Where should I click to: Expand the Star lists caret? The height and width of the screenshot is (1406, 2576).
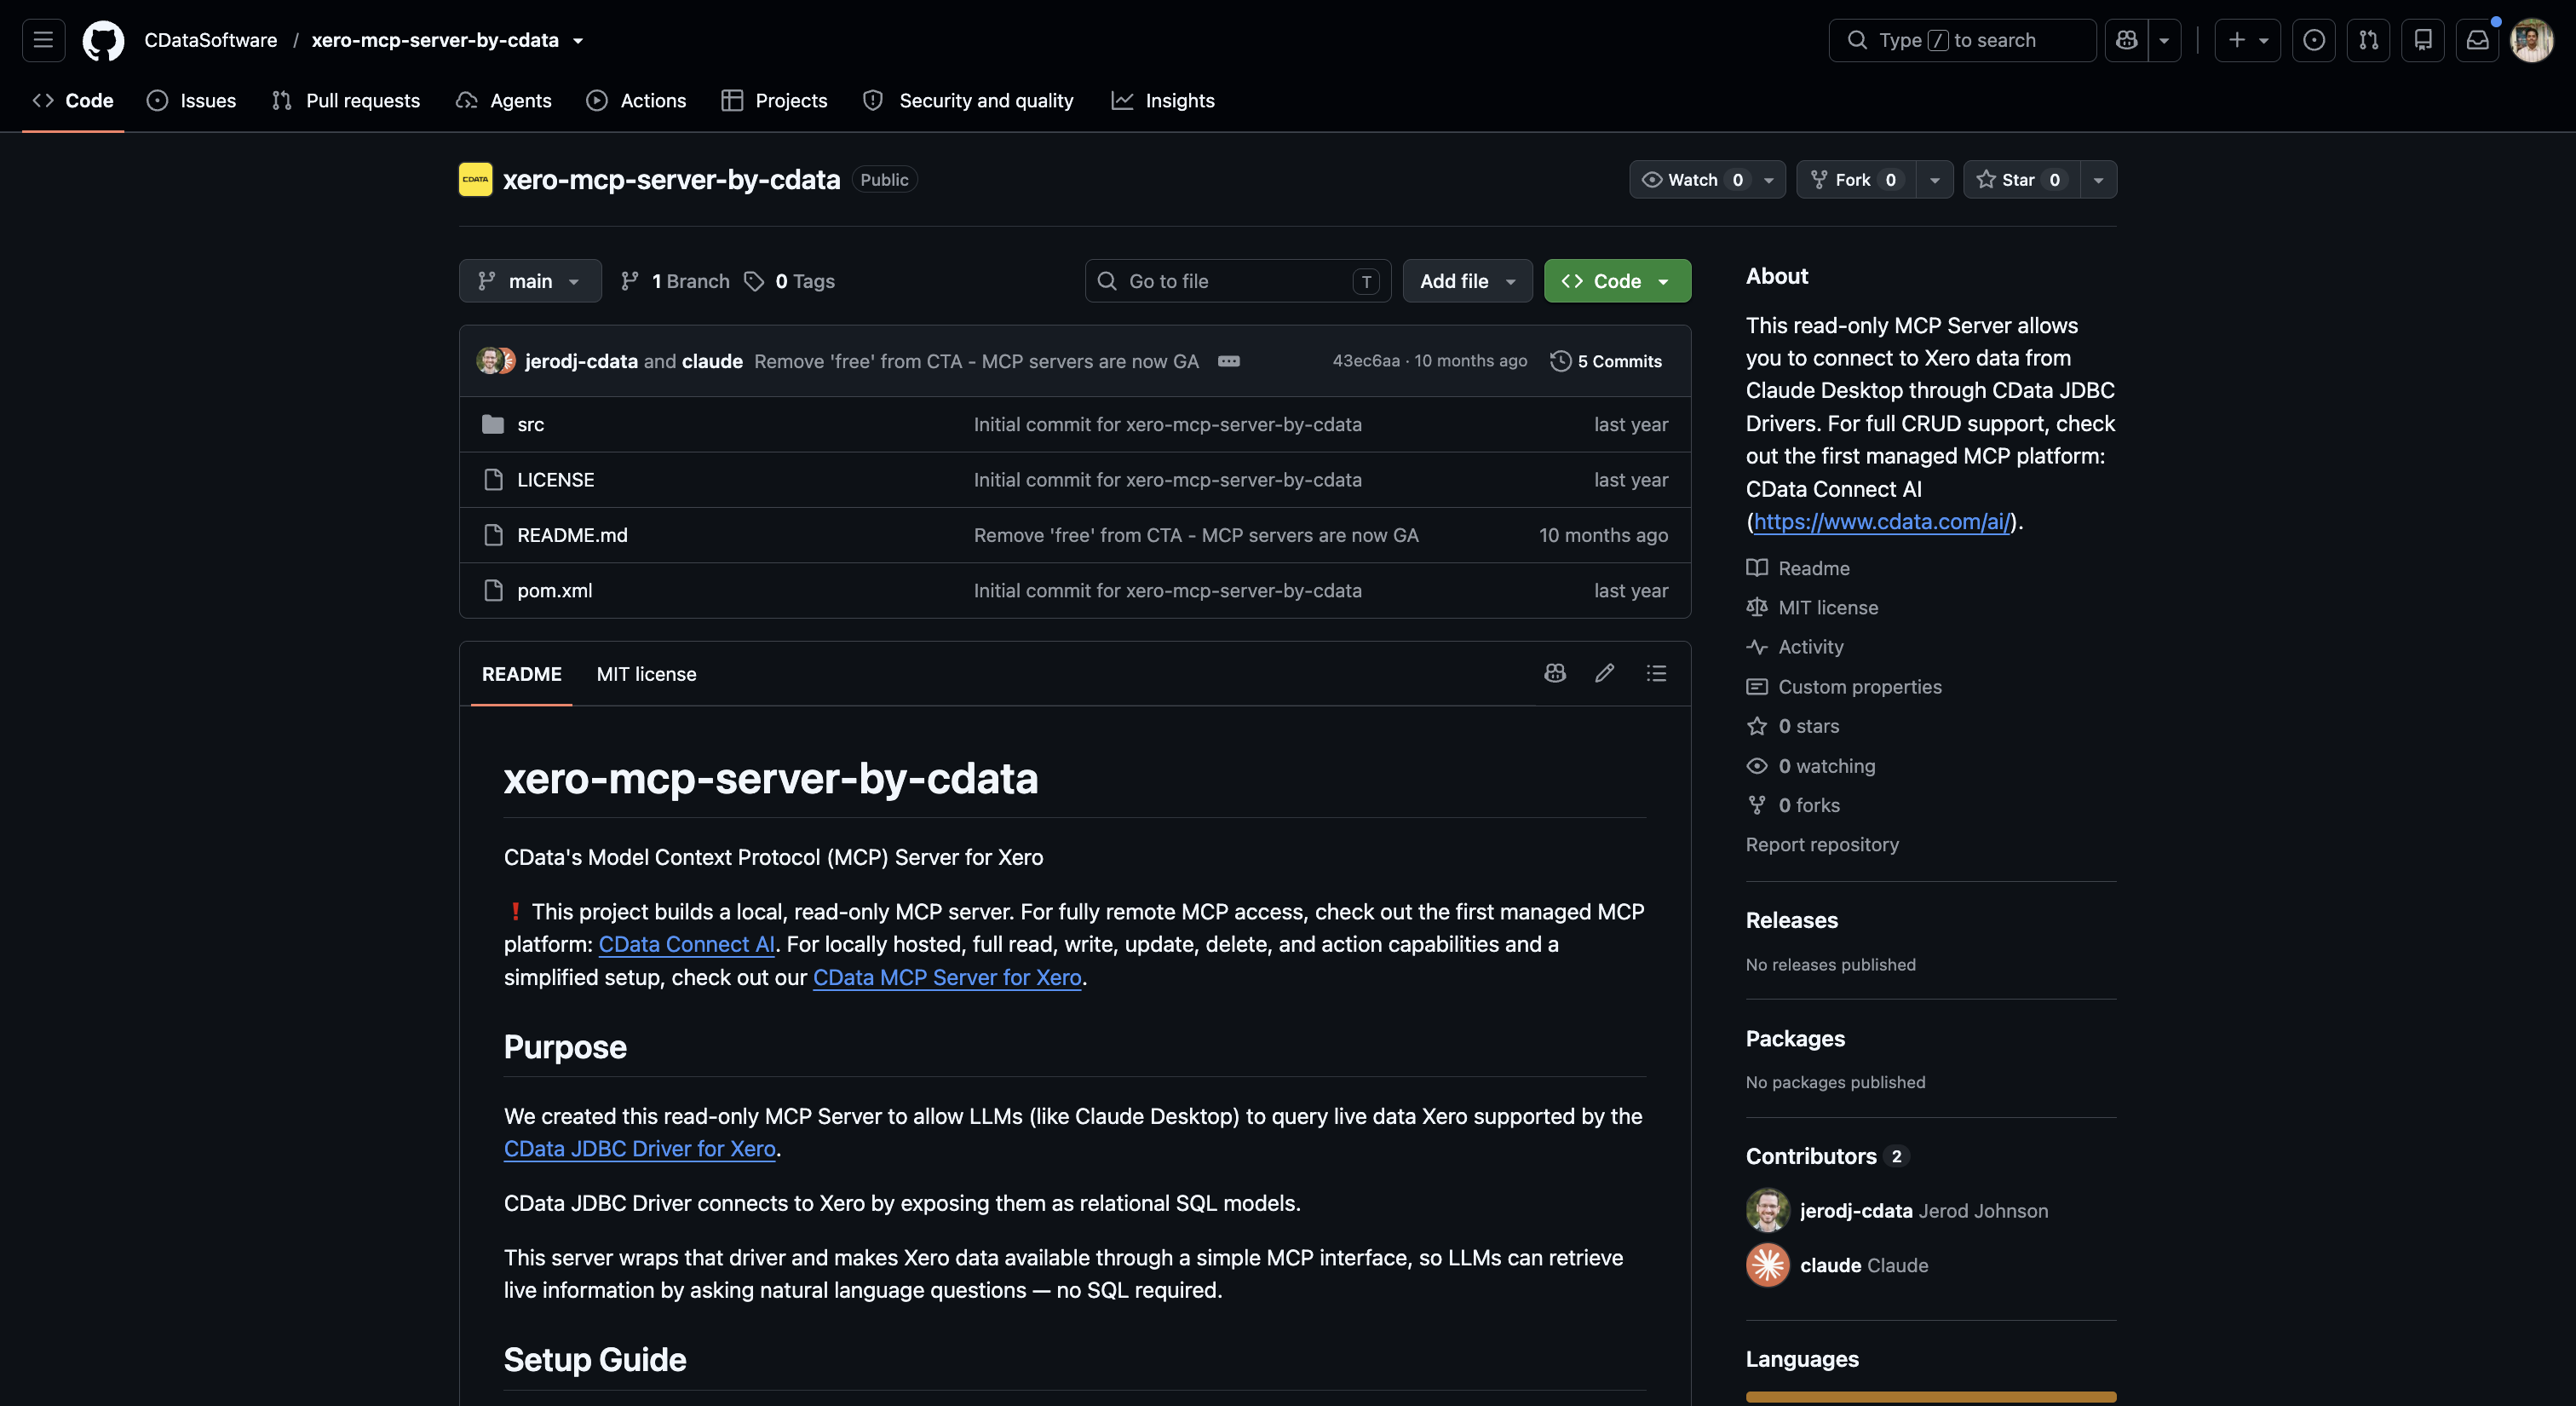point(2099,179)
